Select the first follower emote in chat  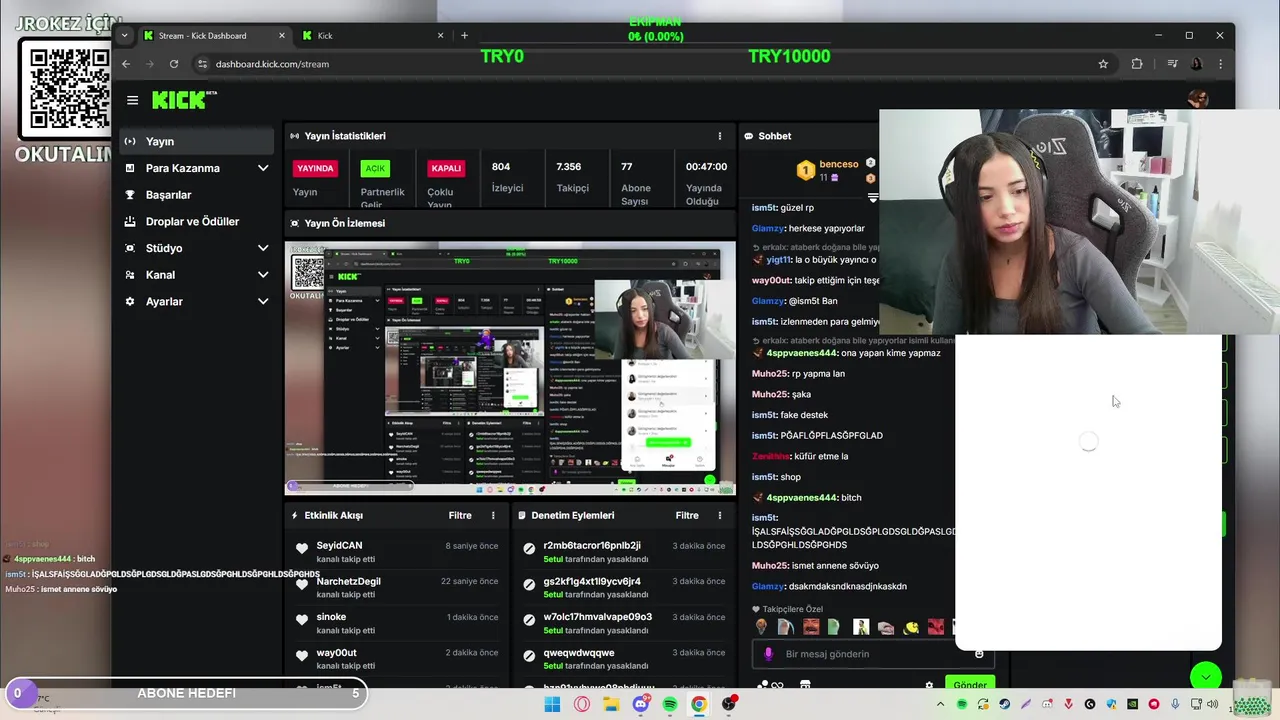[x=762, y=627]
